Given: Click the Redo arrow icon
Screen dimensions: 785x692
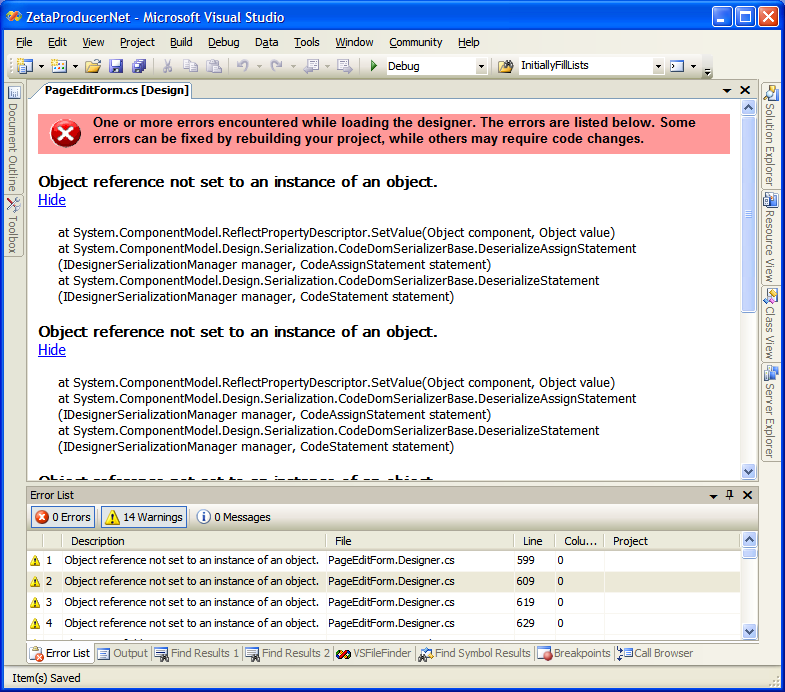Looking at the screenshot, I should point(276,66).
